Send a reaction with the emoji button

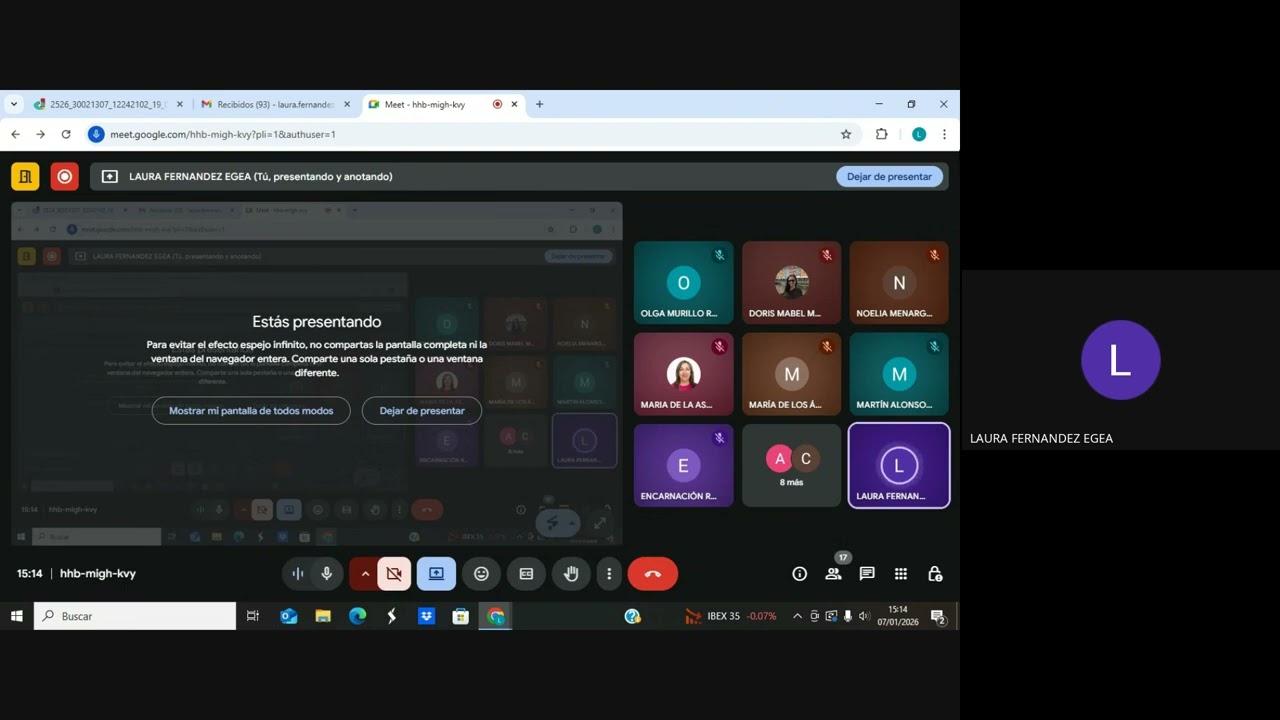(x=481, y=574)
